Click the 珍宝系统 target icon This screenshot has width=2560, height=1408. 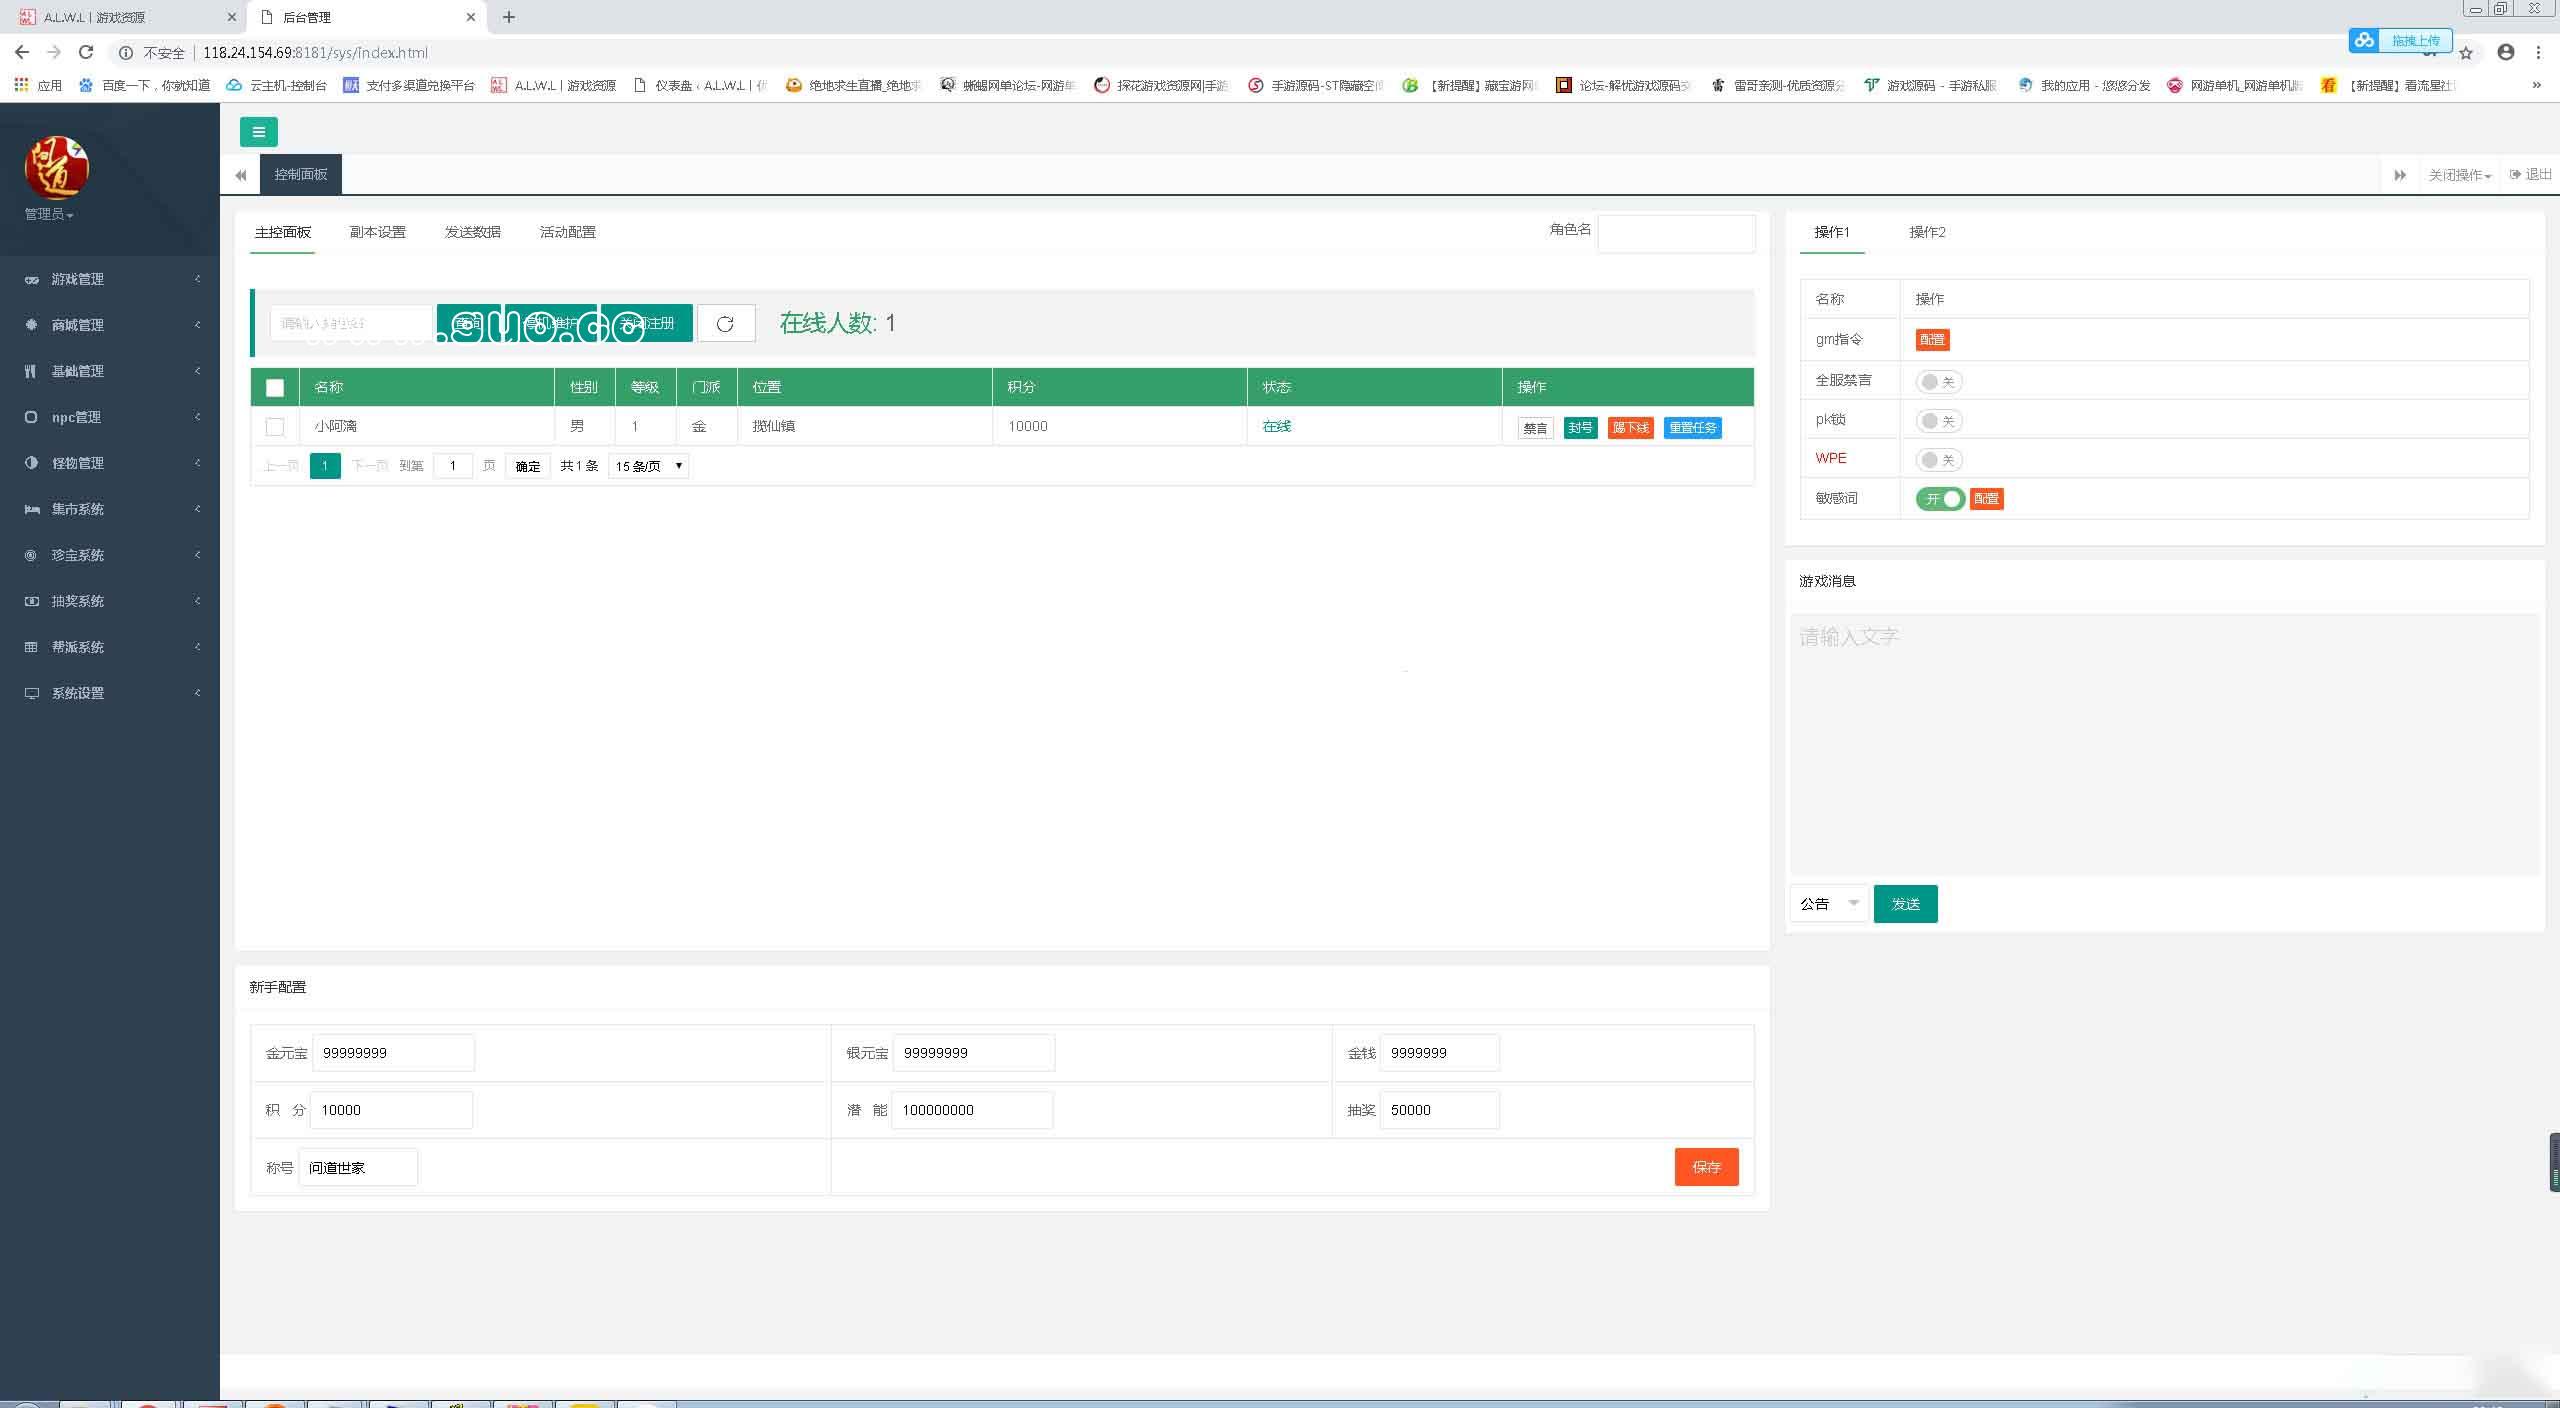pos(32,556)
